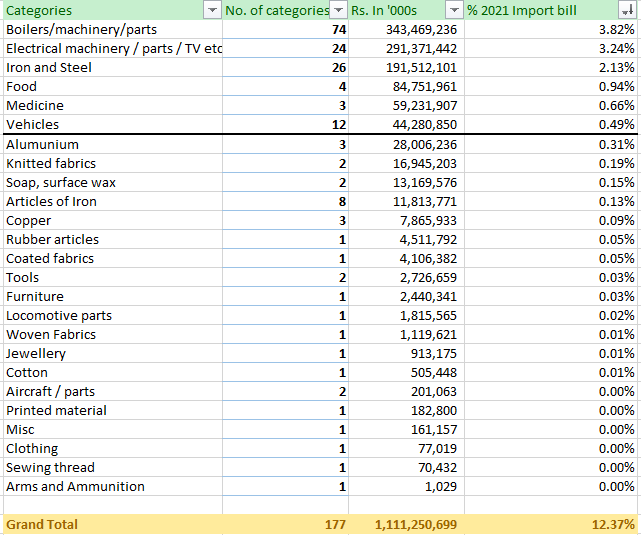Screen dimensions: 641x535
Task: Select the value 28,006,236
Action: coord(406,144)
